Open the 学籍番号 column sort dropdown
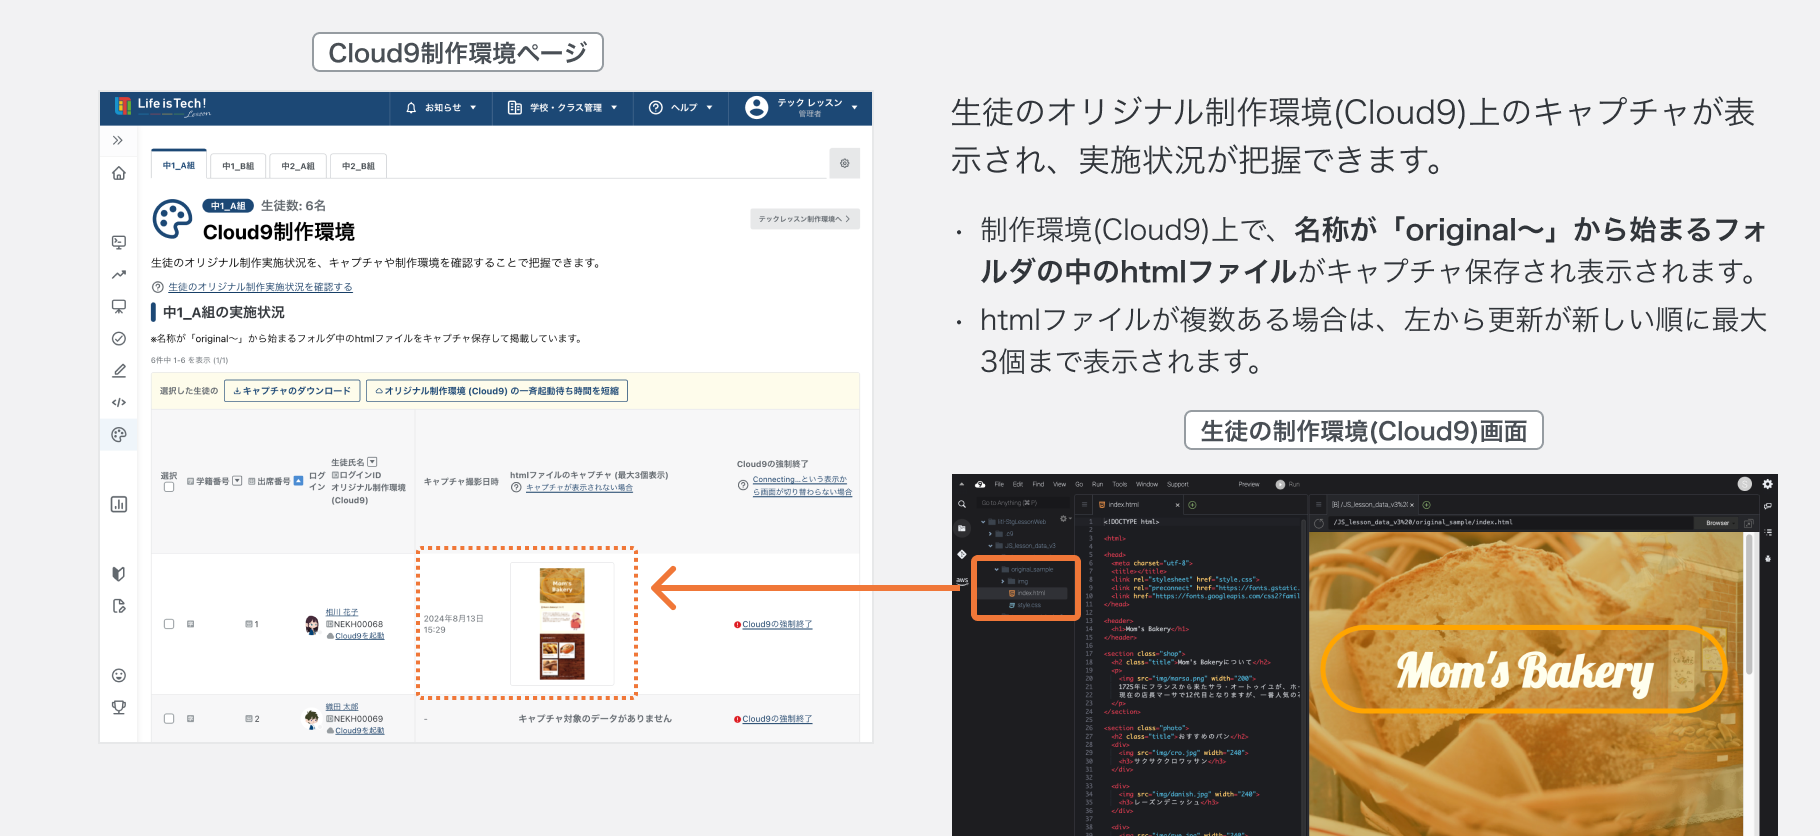 pyautogui.click(x=237, y=481)
